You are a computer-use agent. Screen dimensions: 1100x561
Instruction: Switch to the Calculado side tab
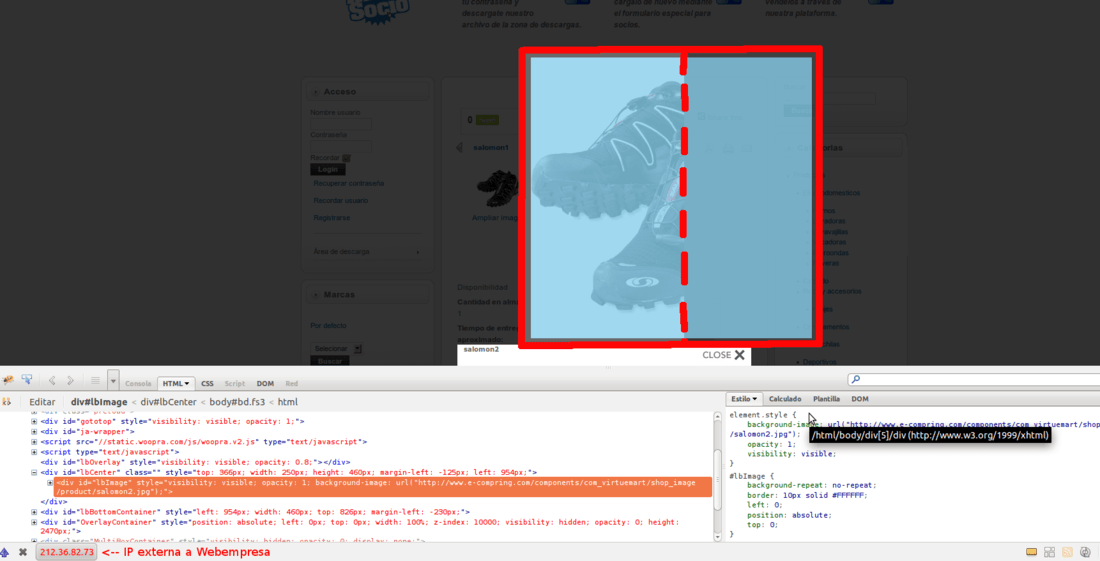[785, 399]
